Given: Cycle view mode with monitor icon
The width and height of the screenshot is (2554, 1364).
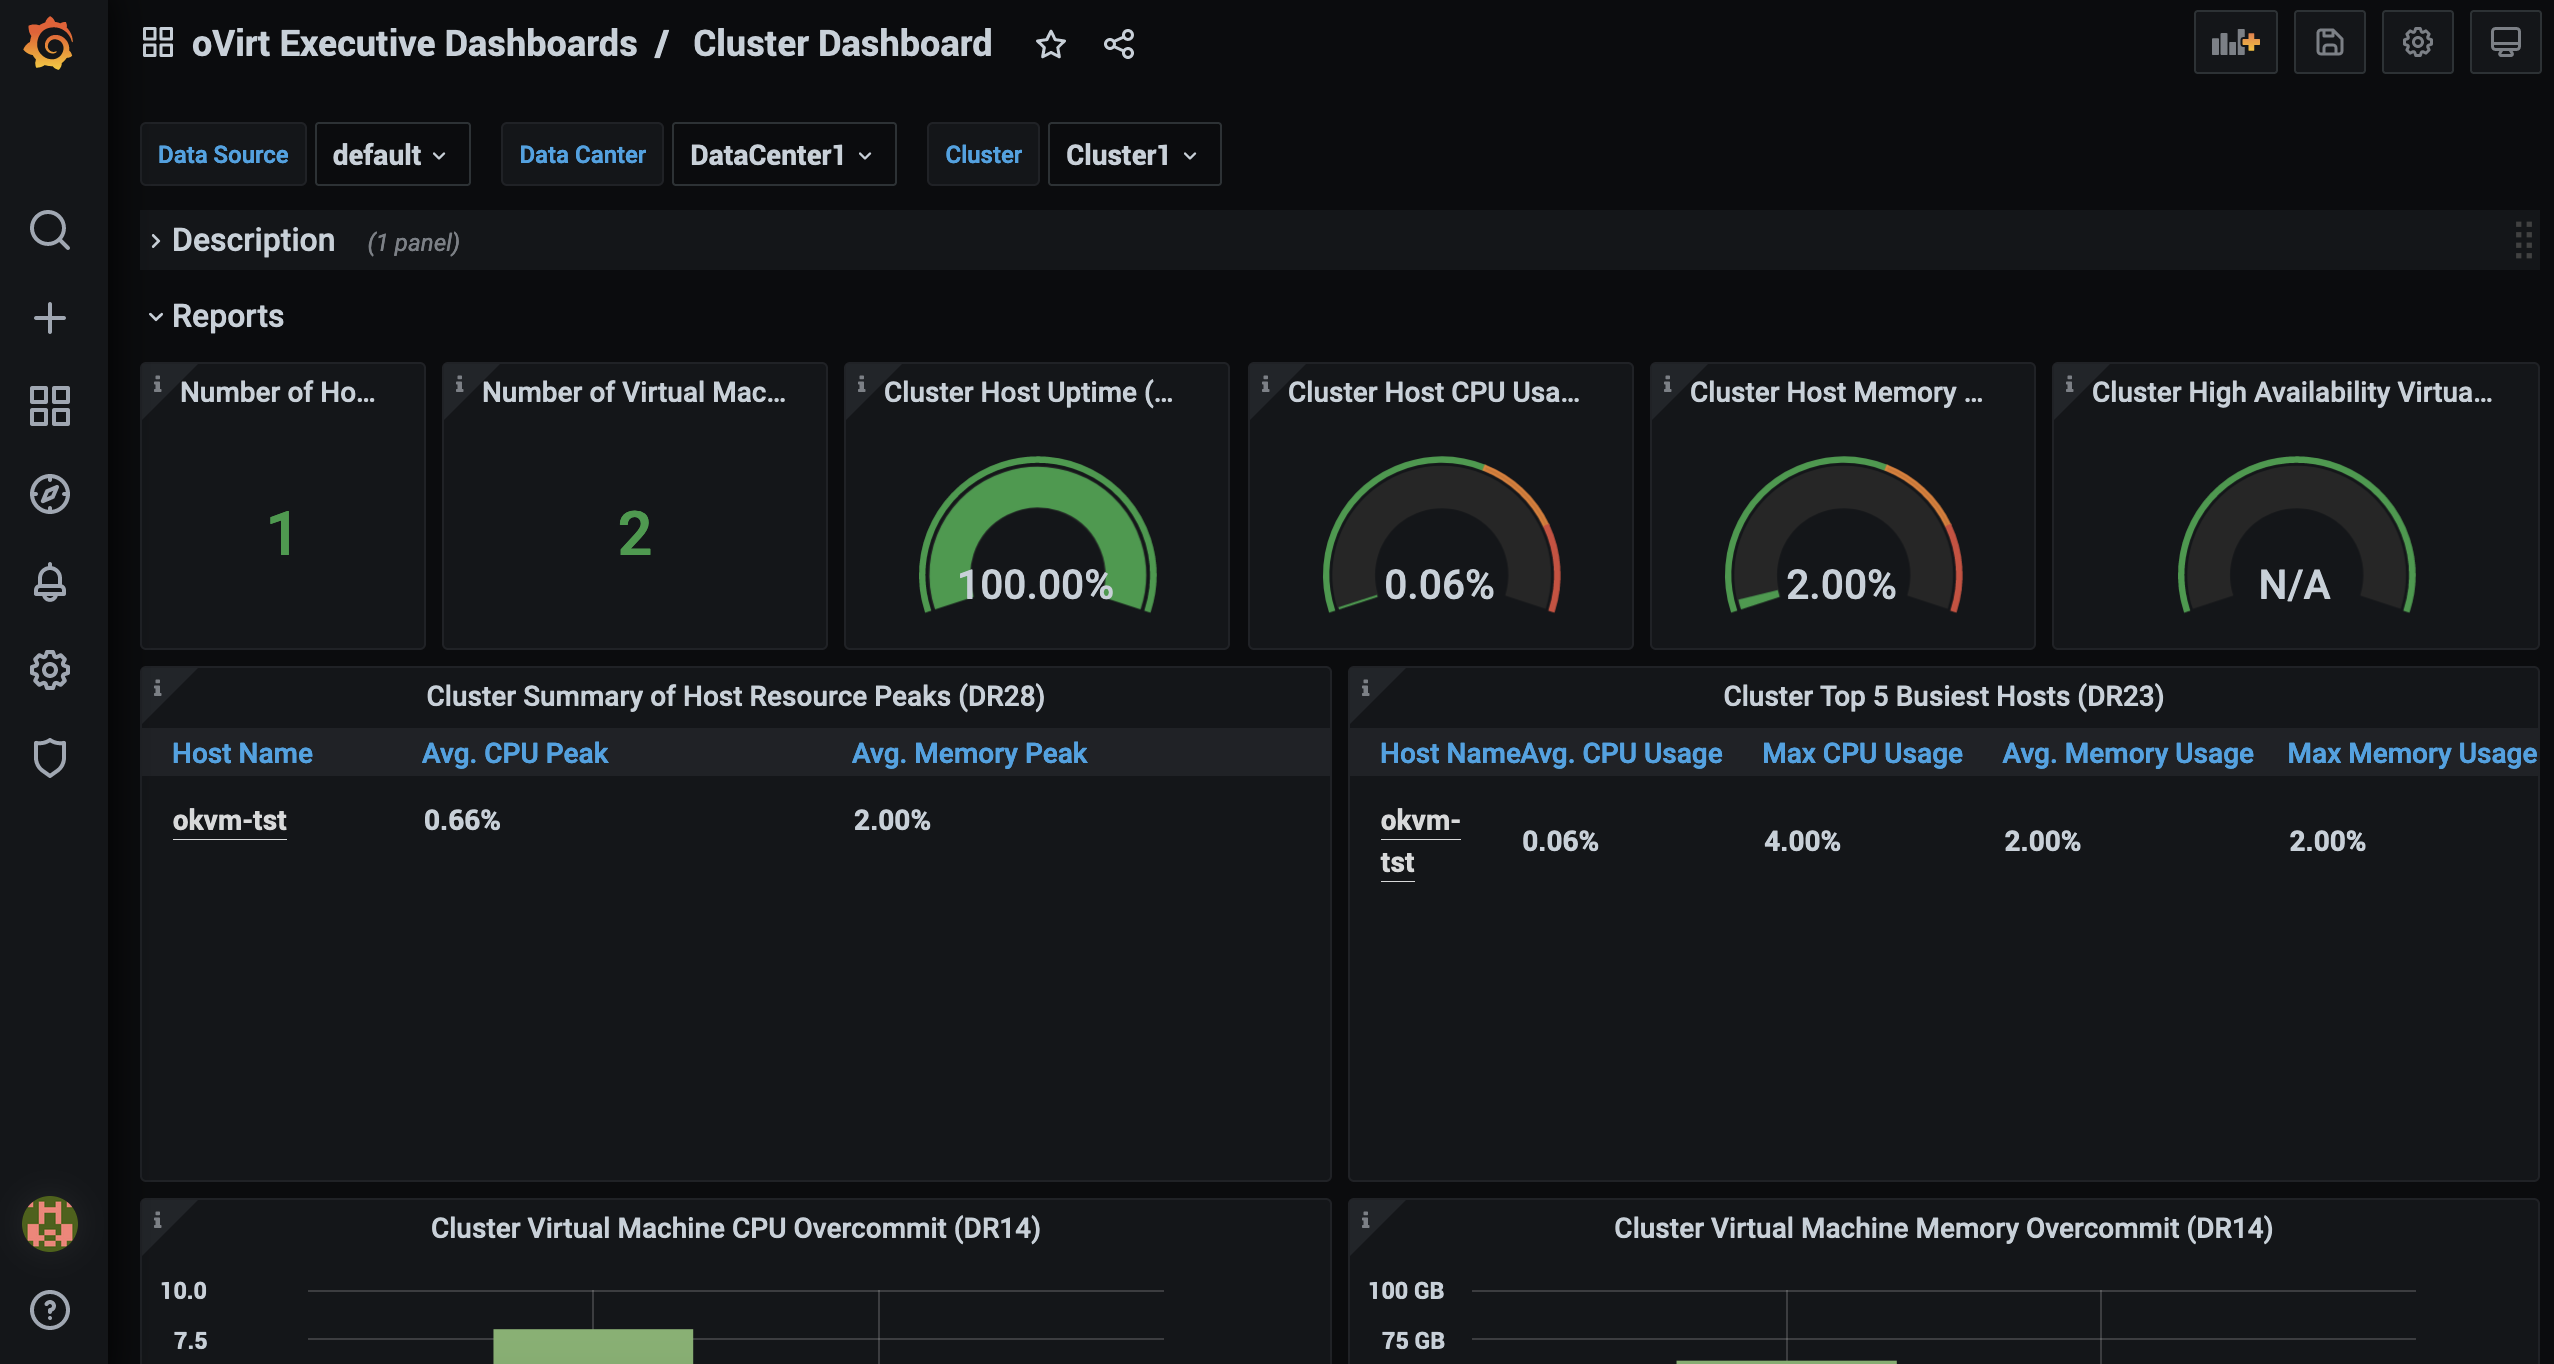Looking at the screenshot, I should coord(2505,42).
